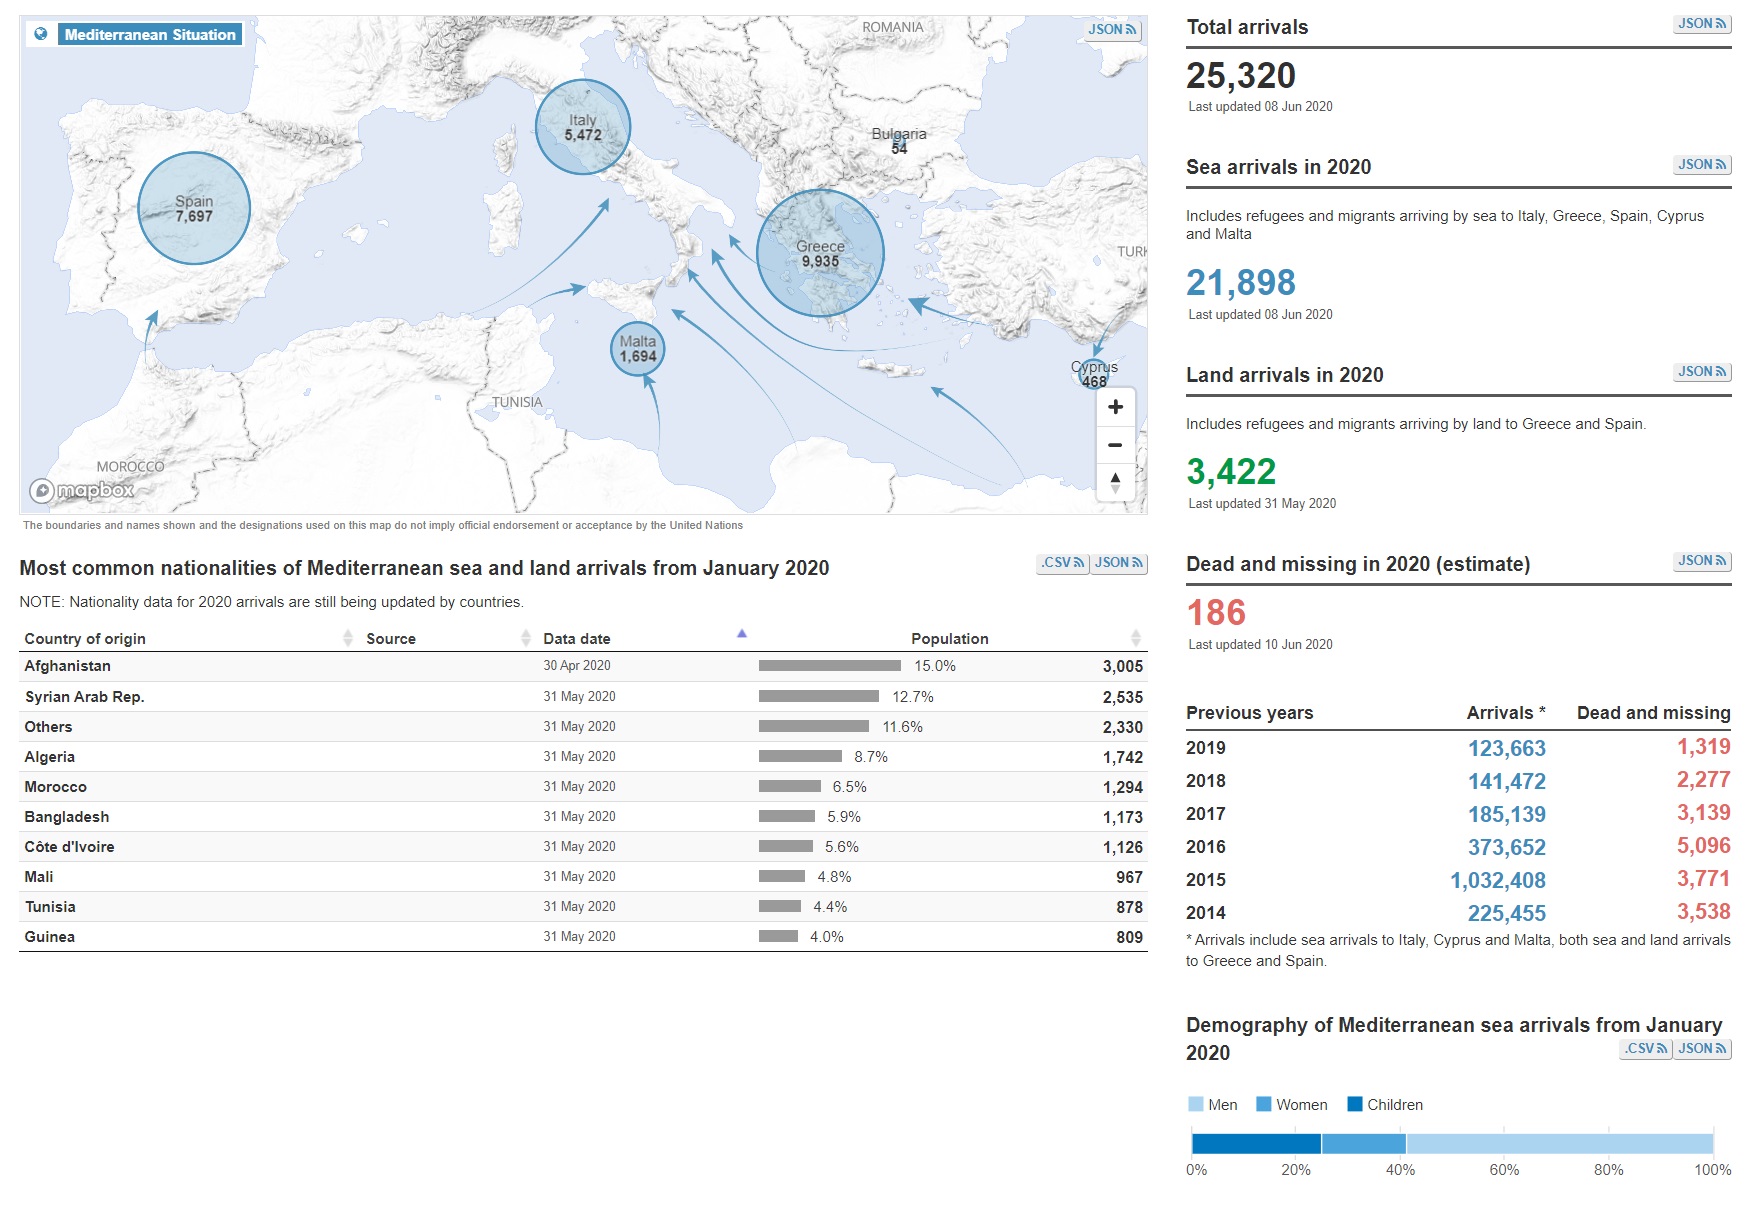
Task: Zoom in on the map
Action: [1115, 407]
